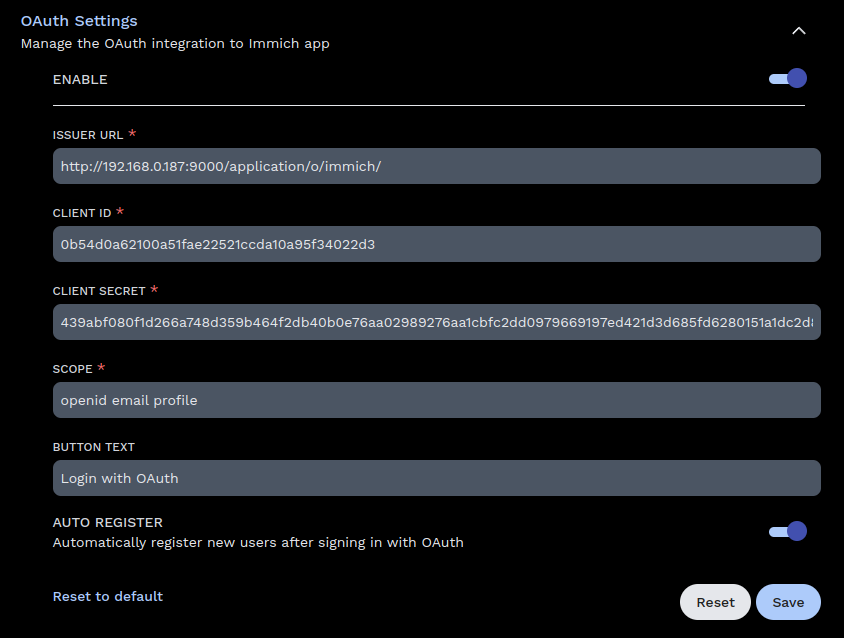This screenshot has height=638, width=844.
Task: Open the Reset to default link
Action: point(107,596)
